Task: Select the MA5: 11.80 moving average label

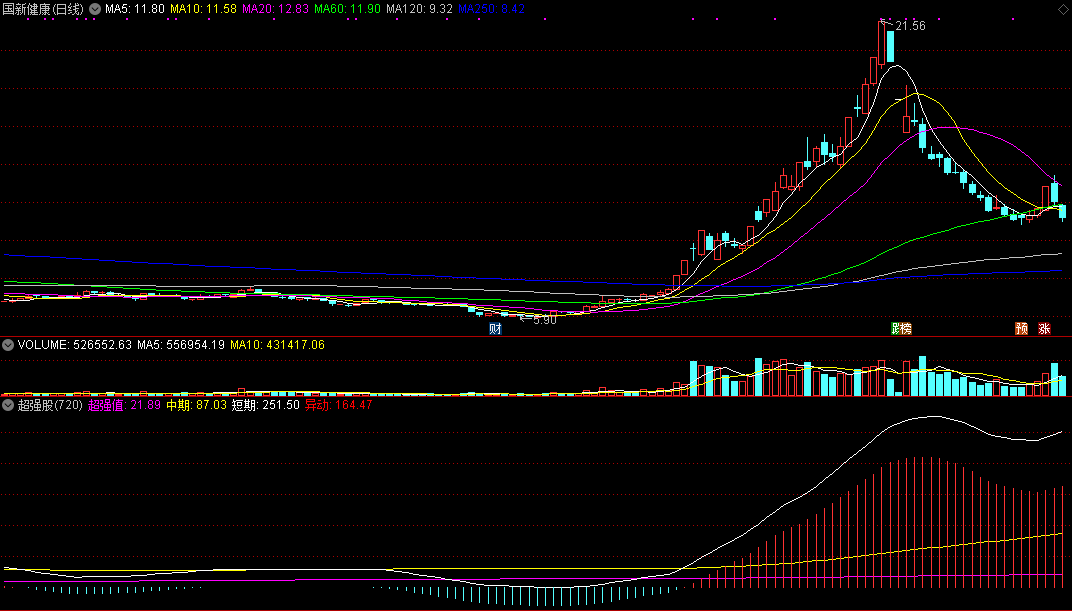Action: [x=135, y=9]
